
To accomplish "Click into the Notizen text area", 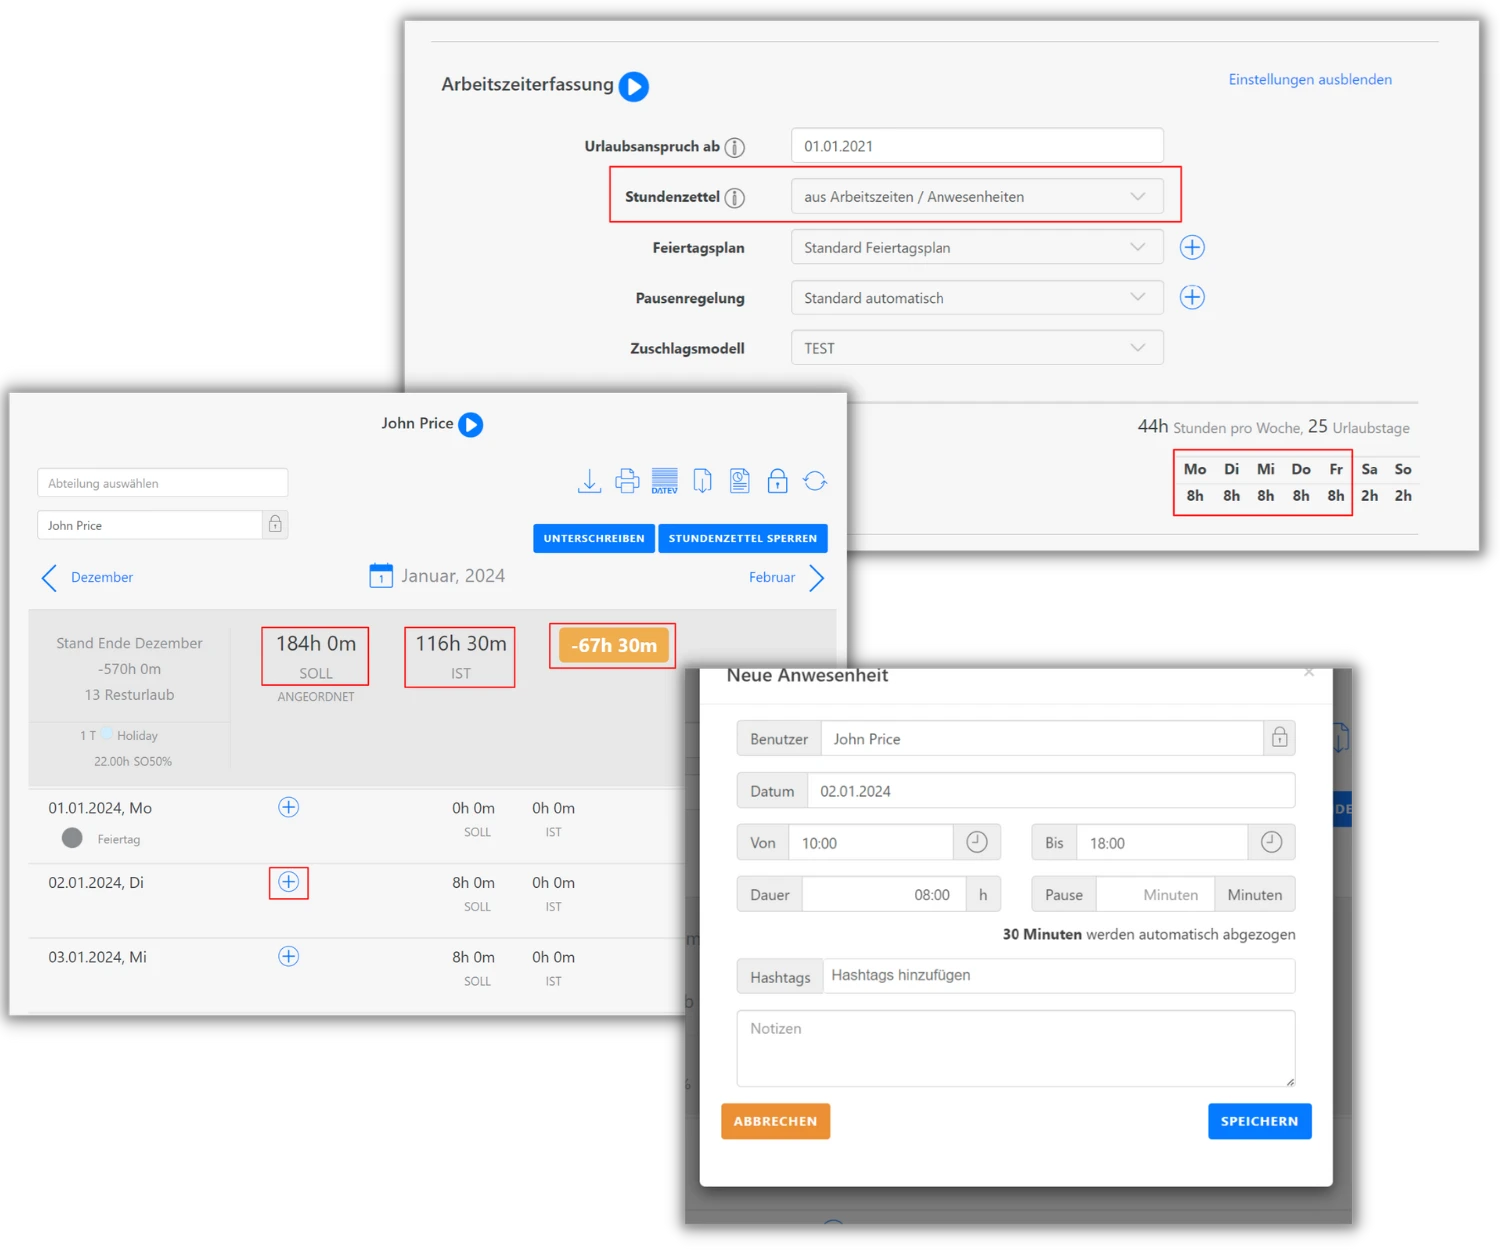I will point(1015,1048).
